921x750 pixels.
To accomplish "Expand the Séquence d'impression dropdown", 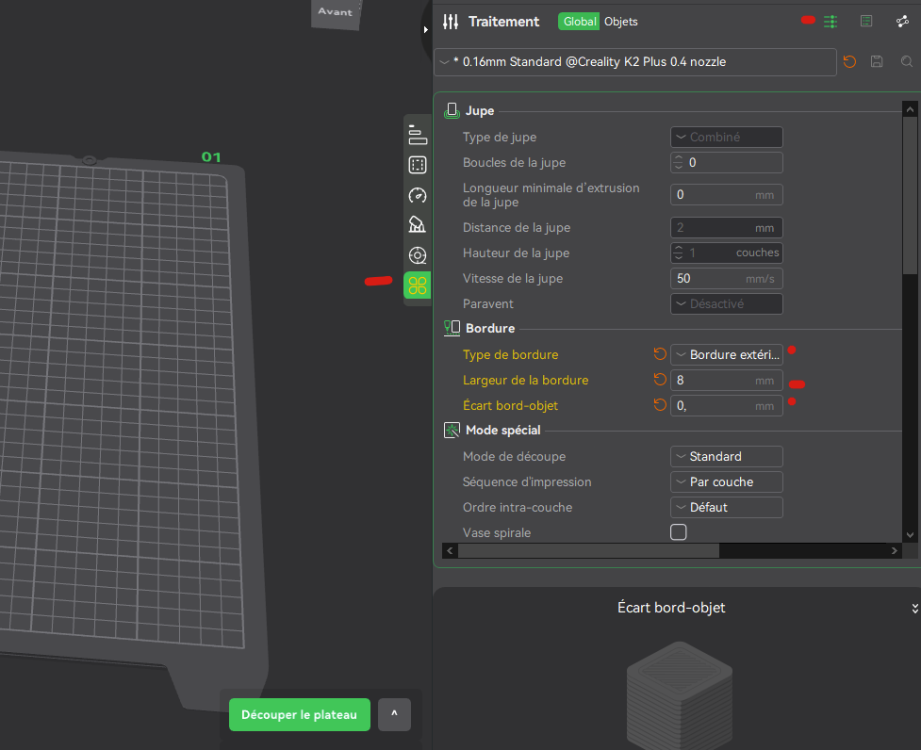I will 726,482.
